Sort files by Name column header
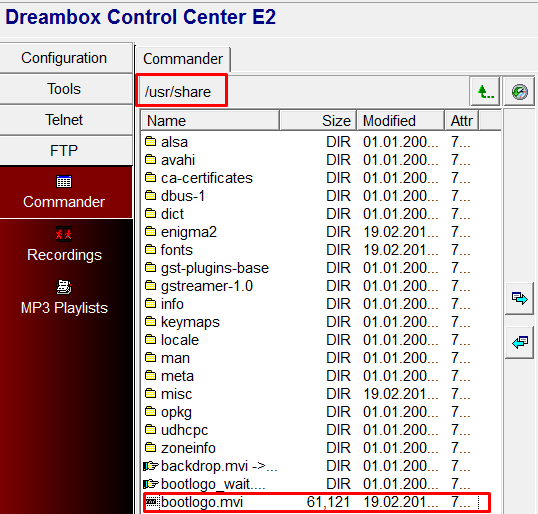The height and width of the screenshot is (514, 538). tap(210, 121)
